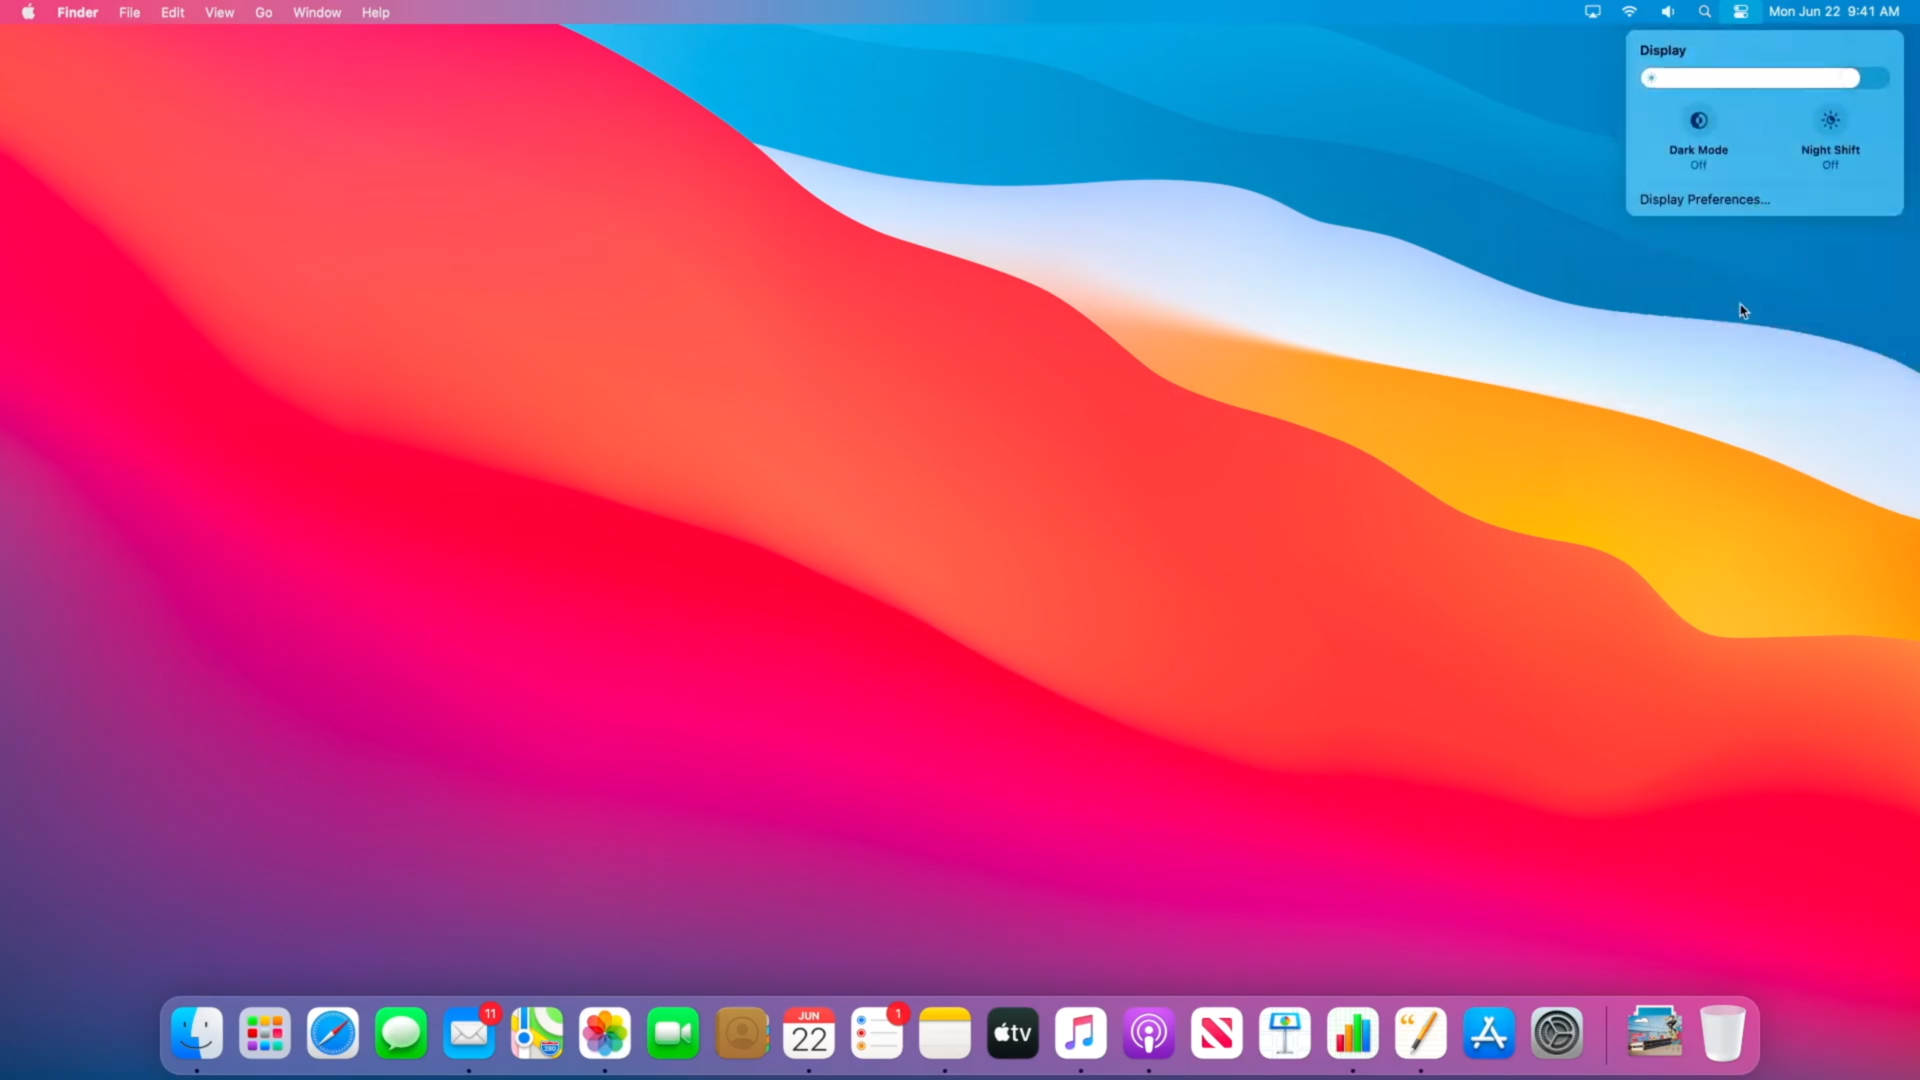Open Launchpad from the Dock
Viewport: 1920px width, 1080px height.
264,1033
